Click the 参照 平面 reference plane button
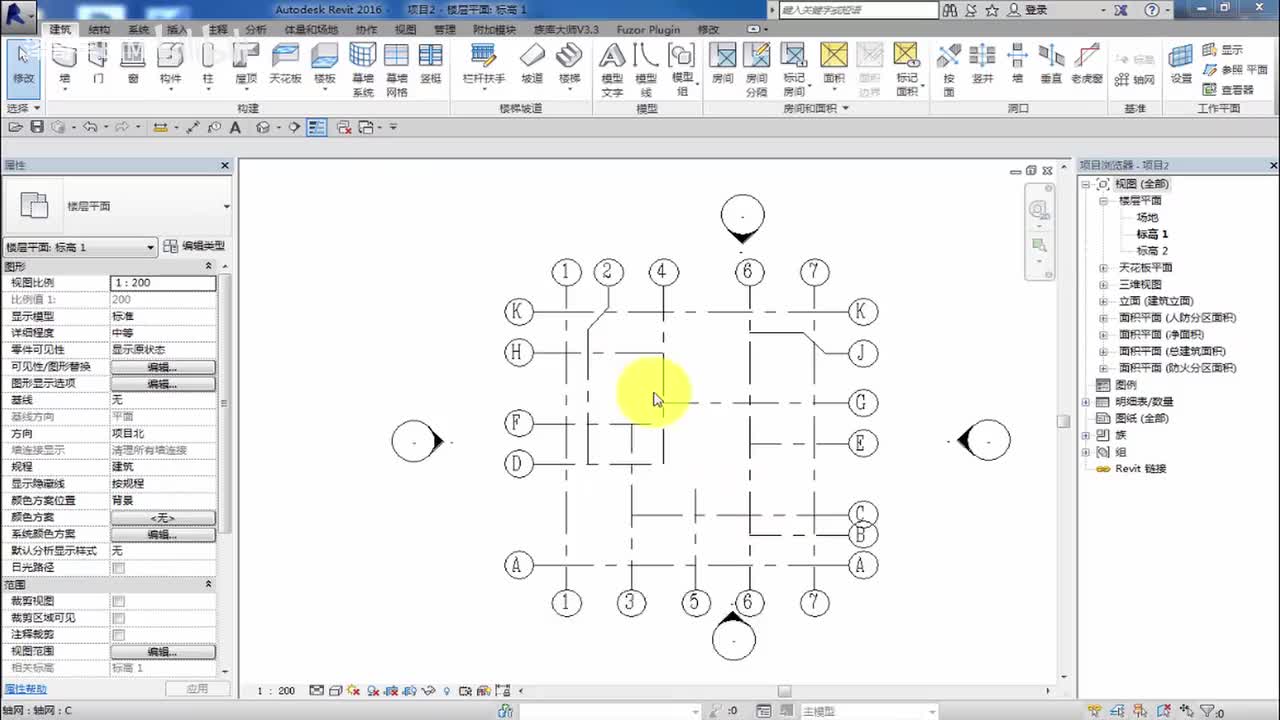 1235,70
